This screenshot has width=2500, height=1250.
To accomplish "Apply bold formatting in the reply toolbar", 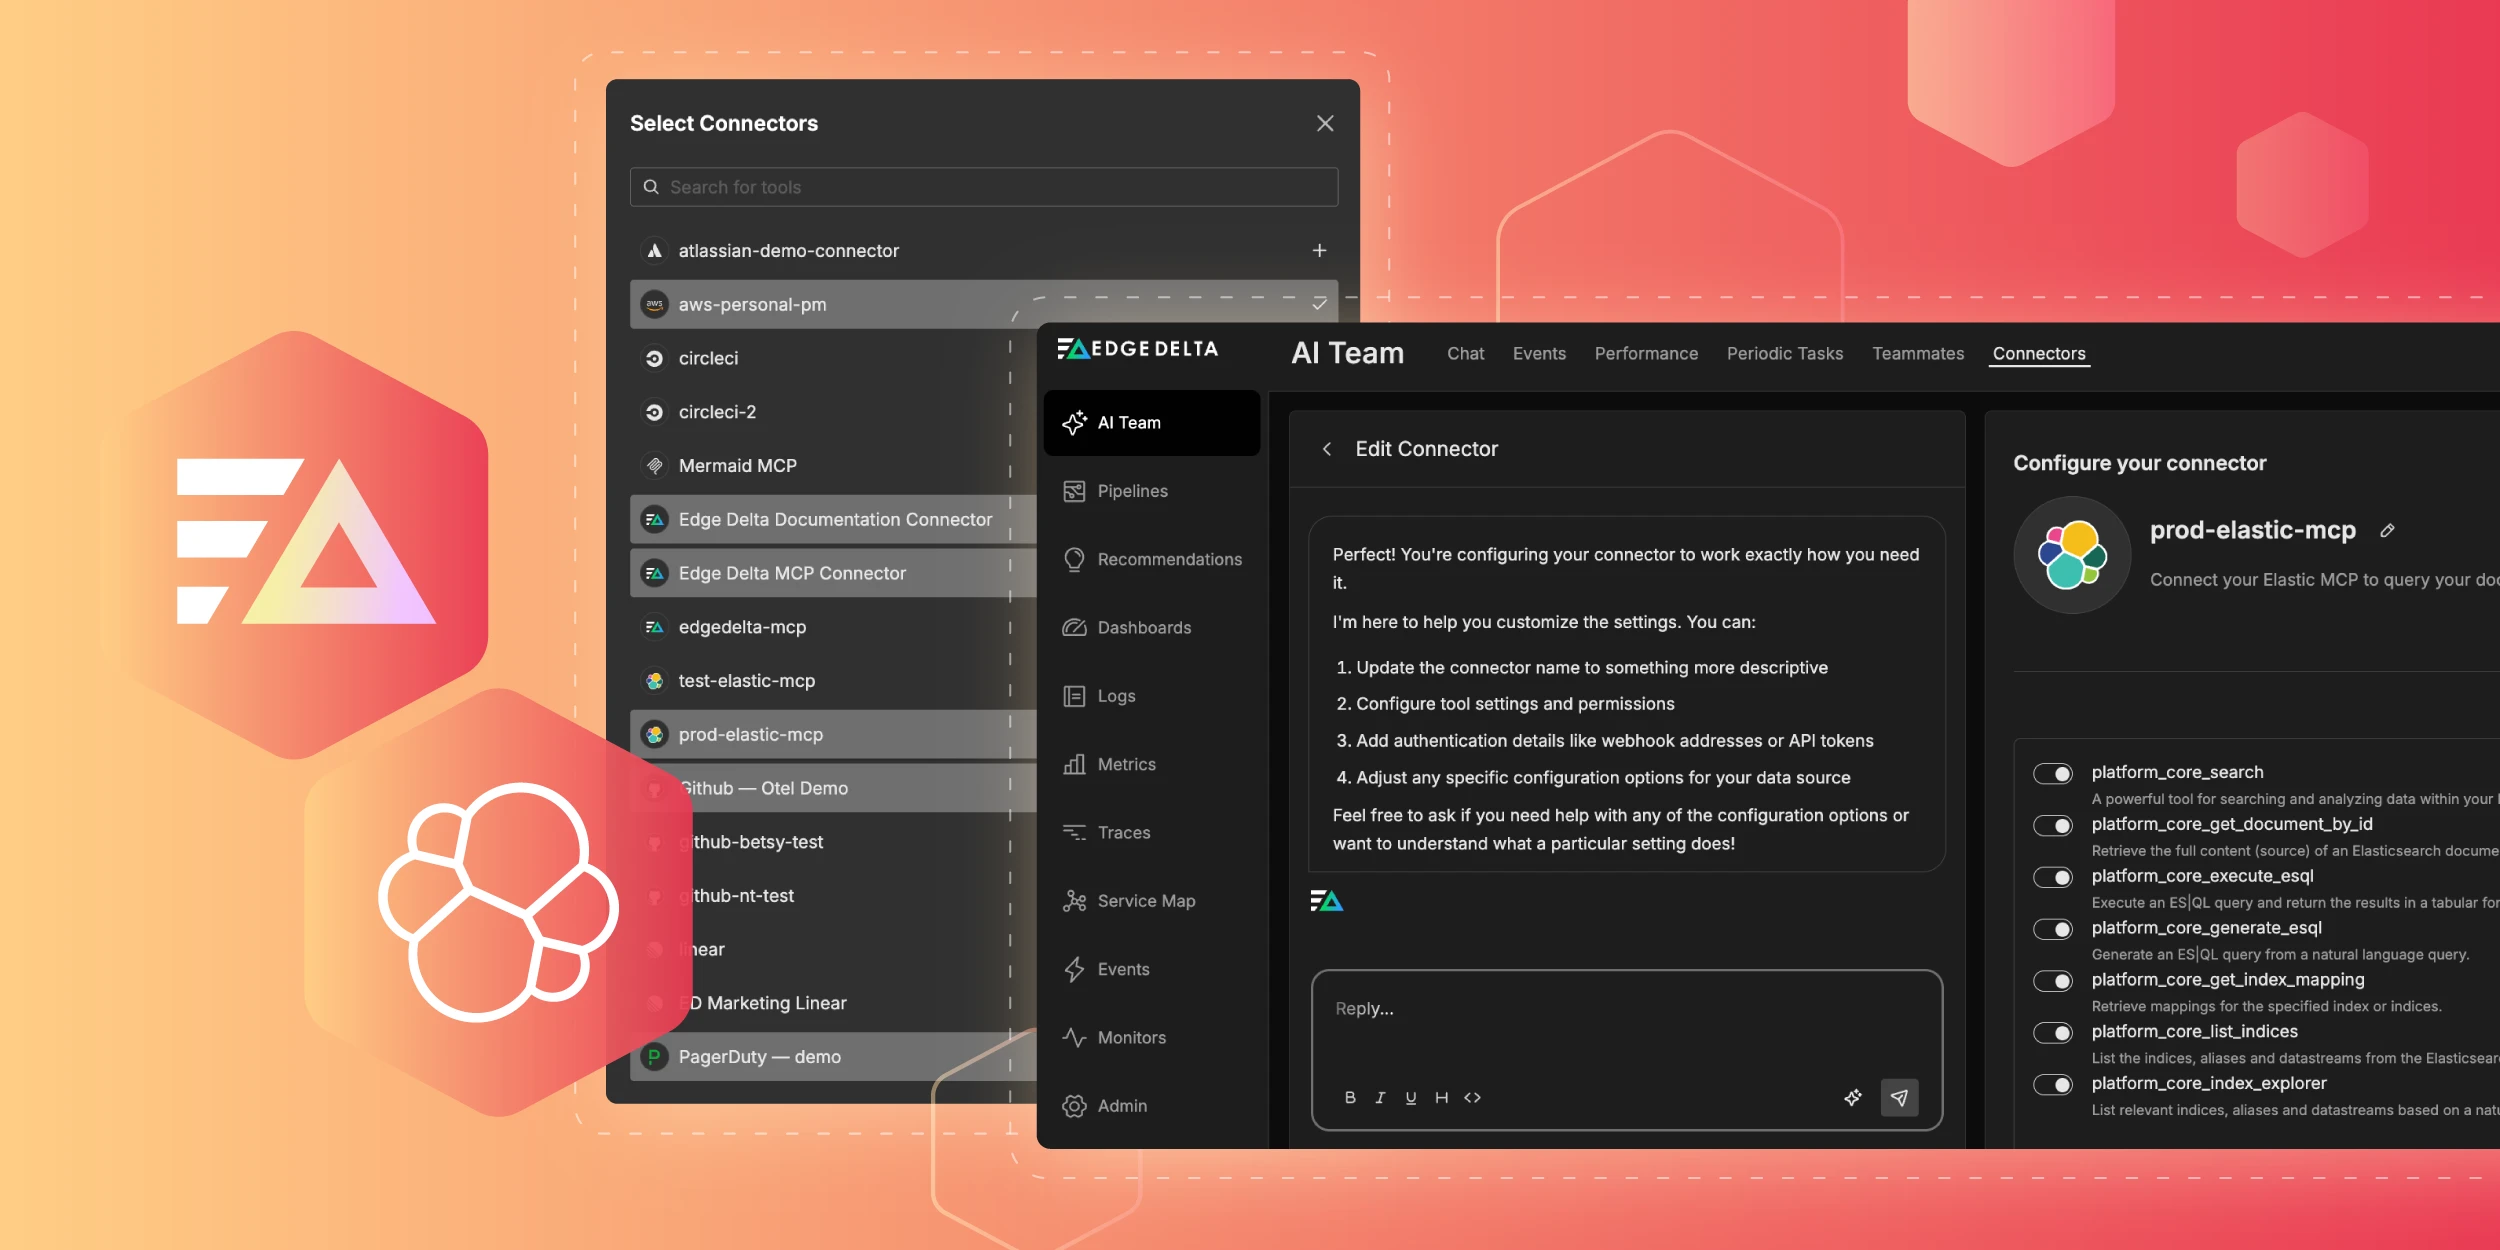I will tap(1350, 1097).
